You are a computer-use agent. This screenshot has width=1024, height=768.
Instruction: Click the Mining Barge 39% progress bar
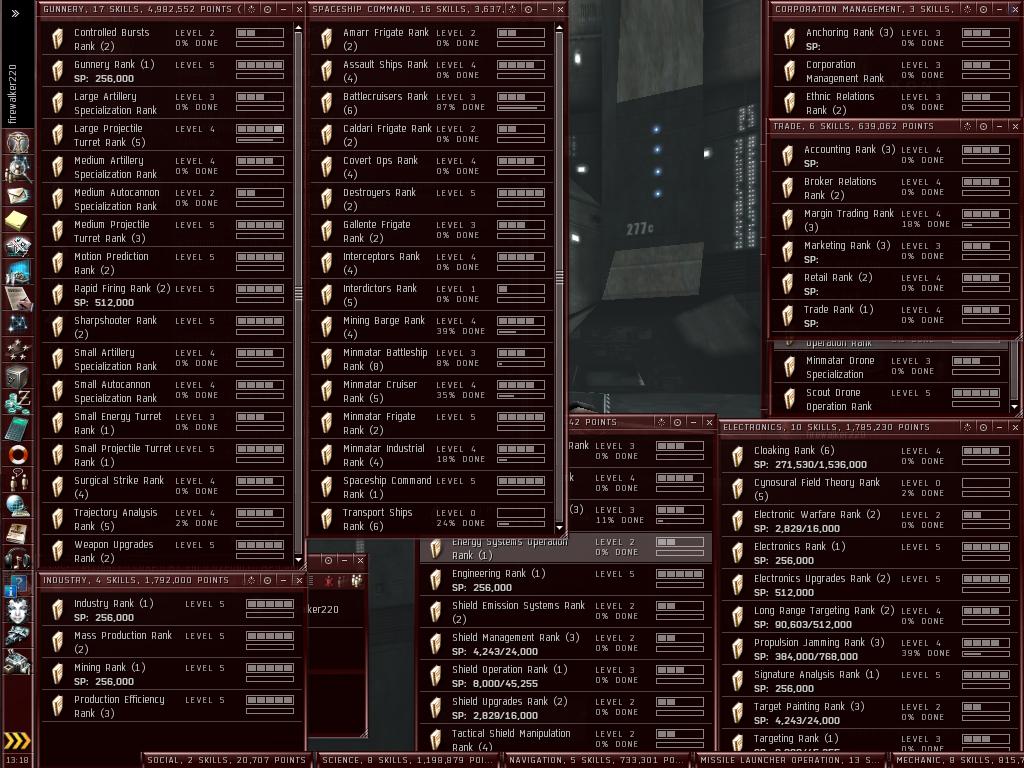[x=520, y=332]
